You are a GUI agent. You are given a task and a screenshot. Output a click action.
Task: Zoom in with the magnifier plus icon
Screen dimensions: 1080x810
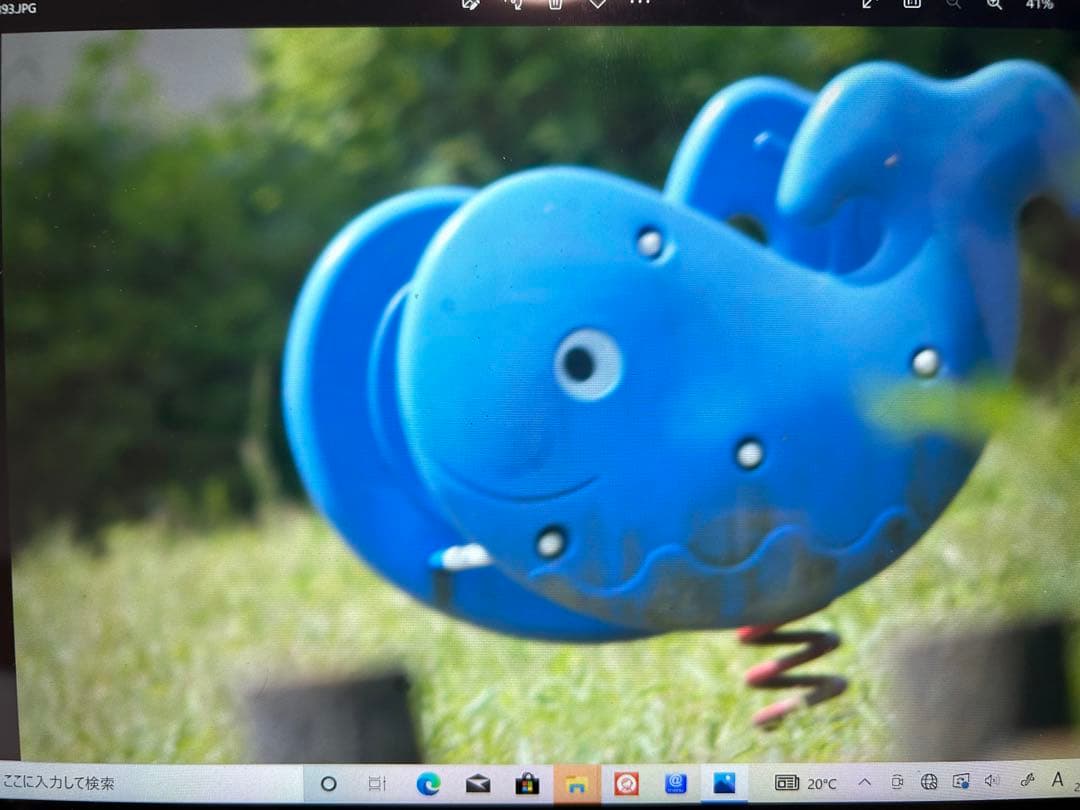[x=994, y=4]
